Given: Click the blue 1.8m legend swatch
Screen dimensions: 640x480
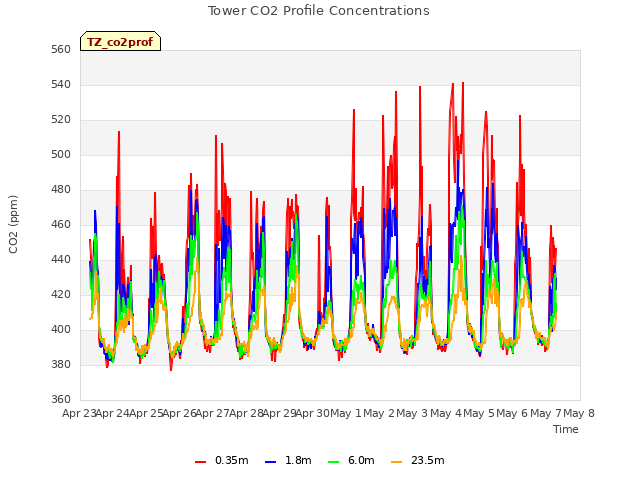Looking at the screenshot, I should tap(271, 461).
